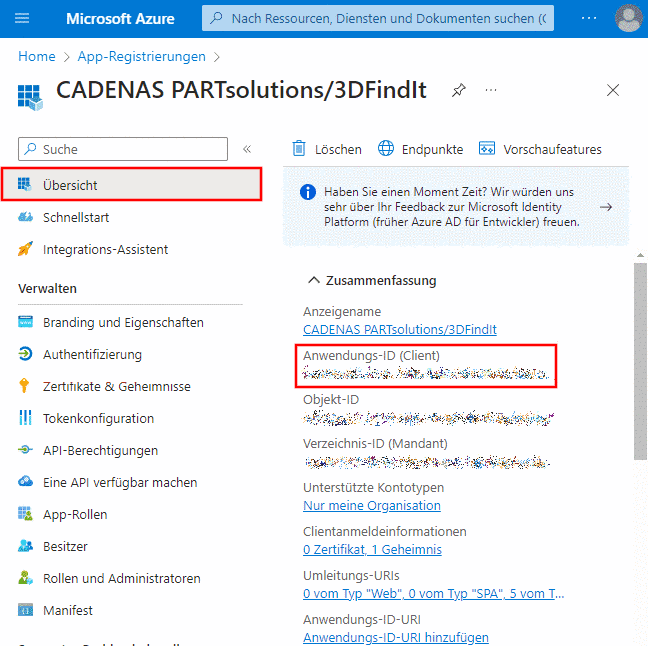Click the App-Rollen icon
Screen dimensions: 648x646
point(25,513)
